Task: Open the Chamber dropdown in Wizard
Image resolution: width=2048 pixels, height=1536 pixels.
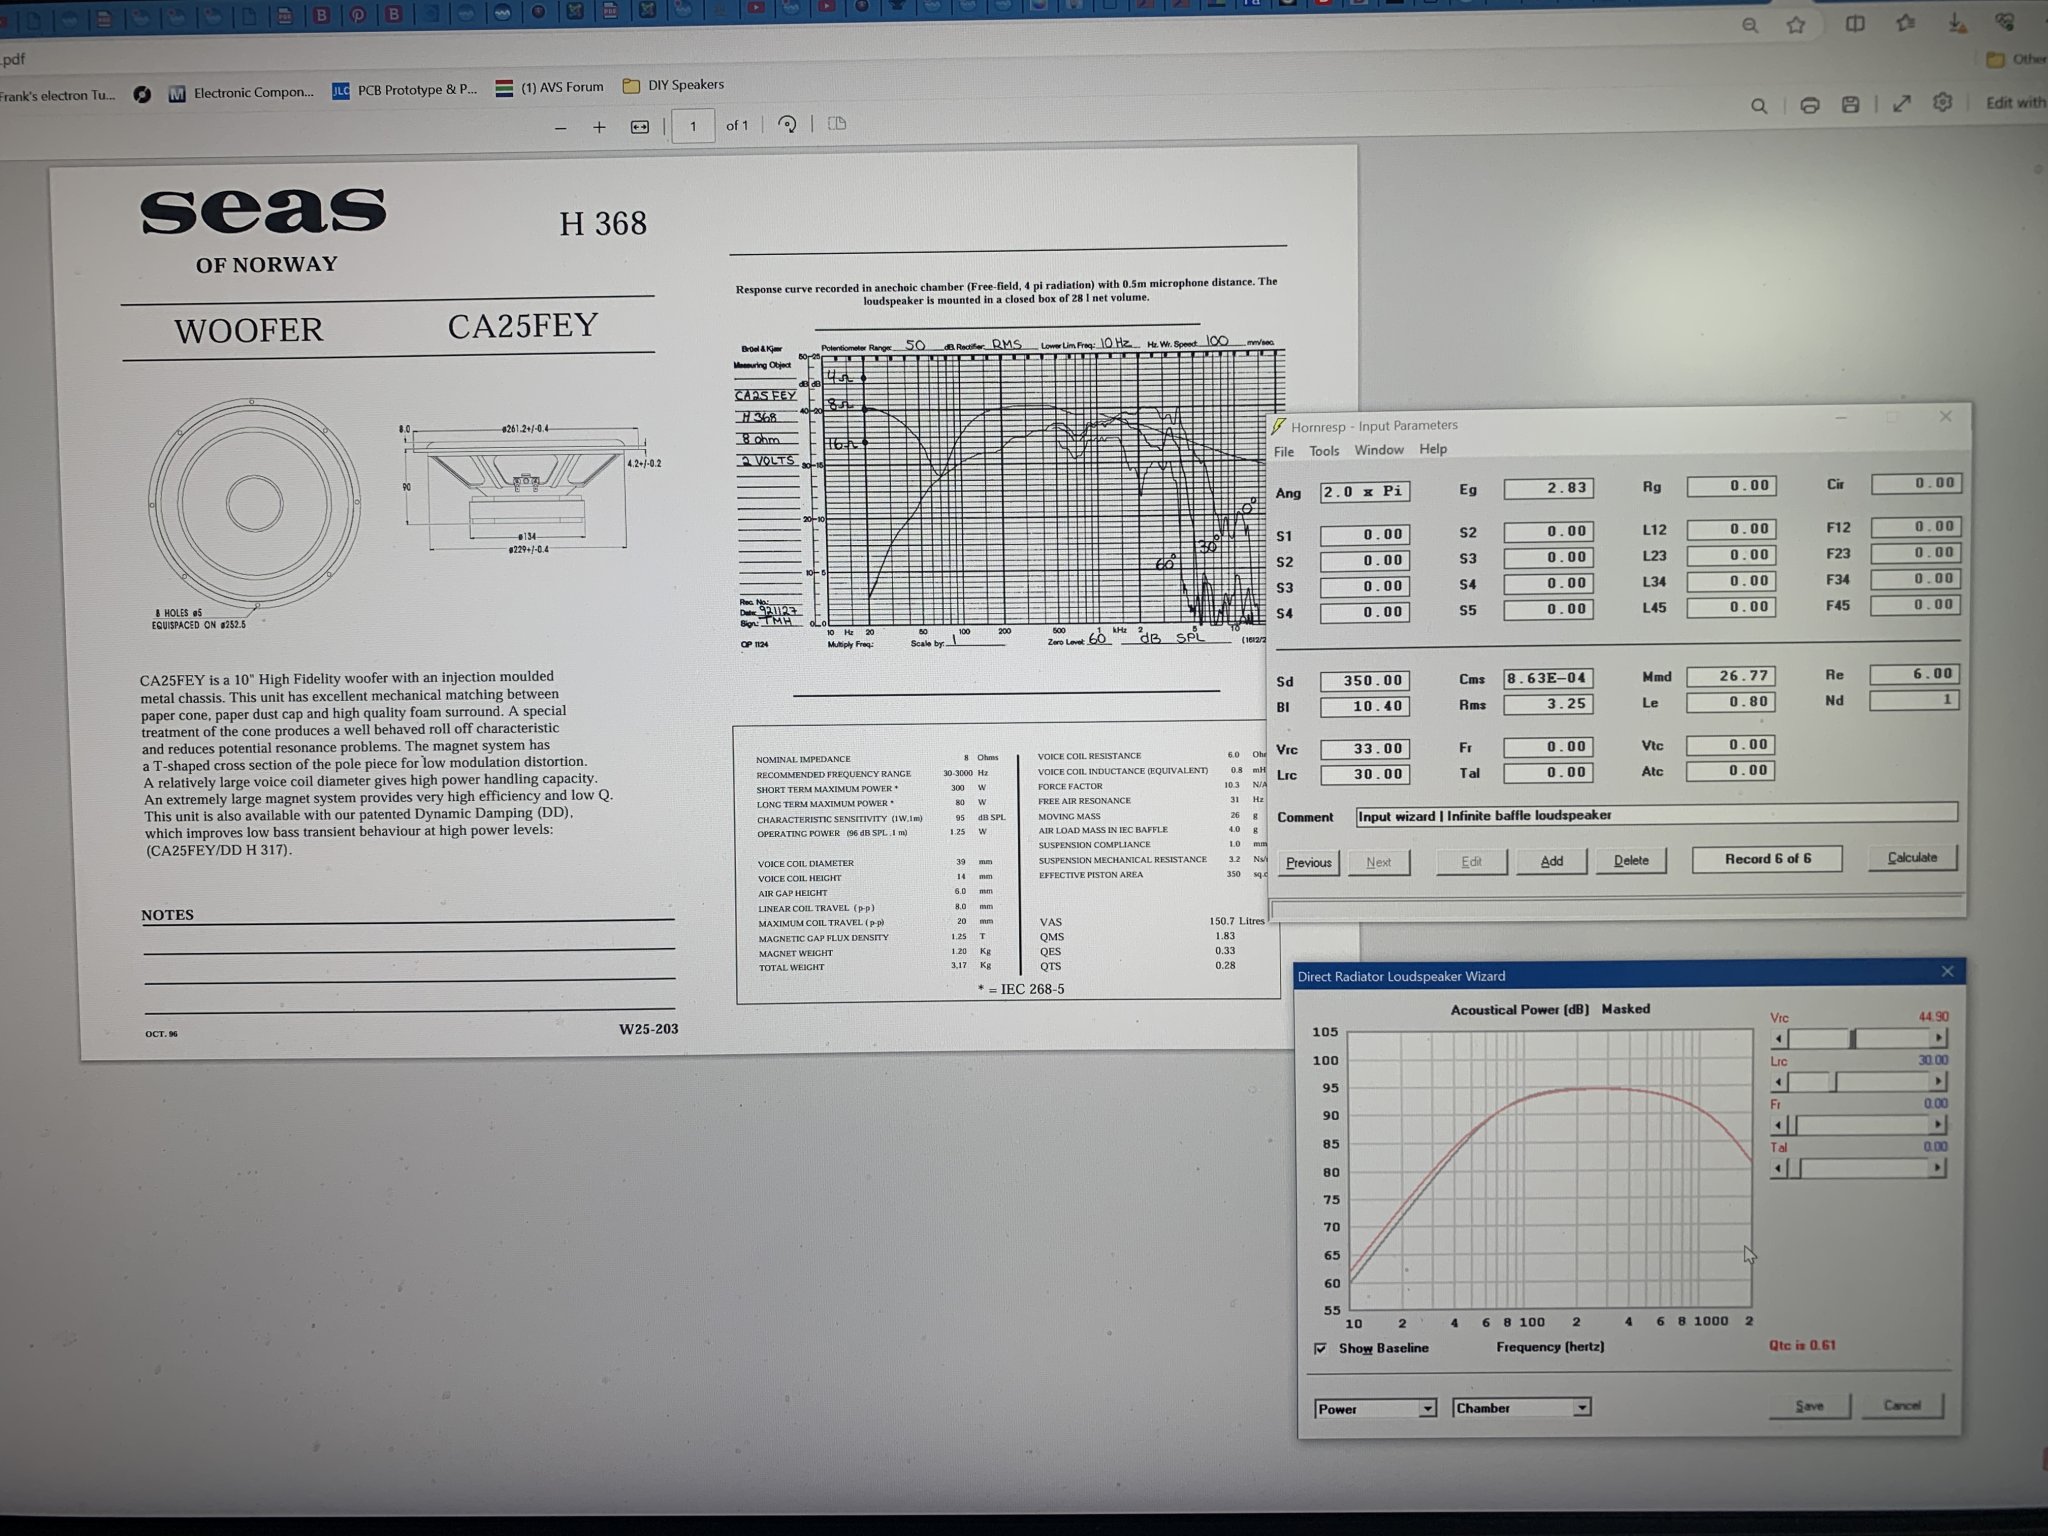Action: pos(1521,1408)
